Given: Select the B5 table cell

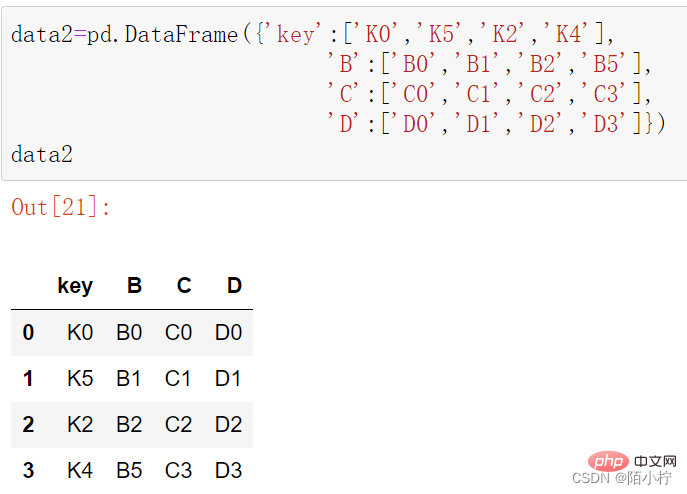Looking at the screenshot, I should click(129, 470).
